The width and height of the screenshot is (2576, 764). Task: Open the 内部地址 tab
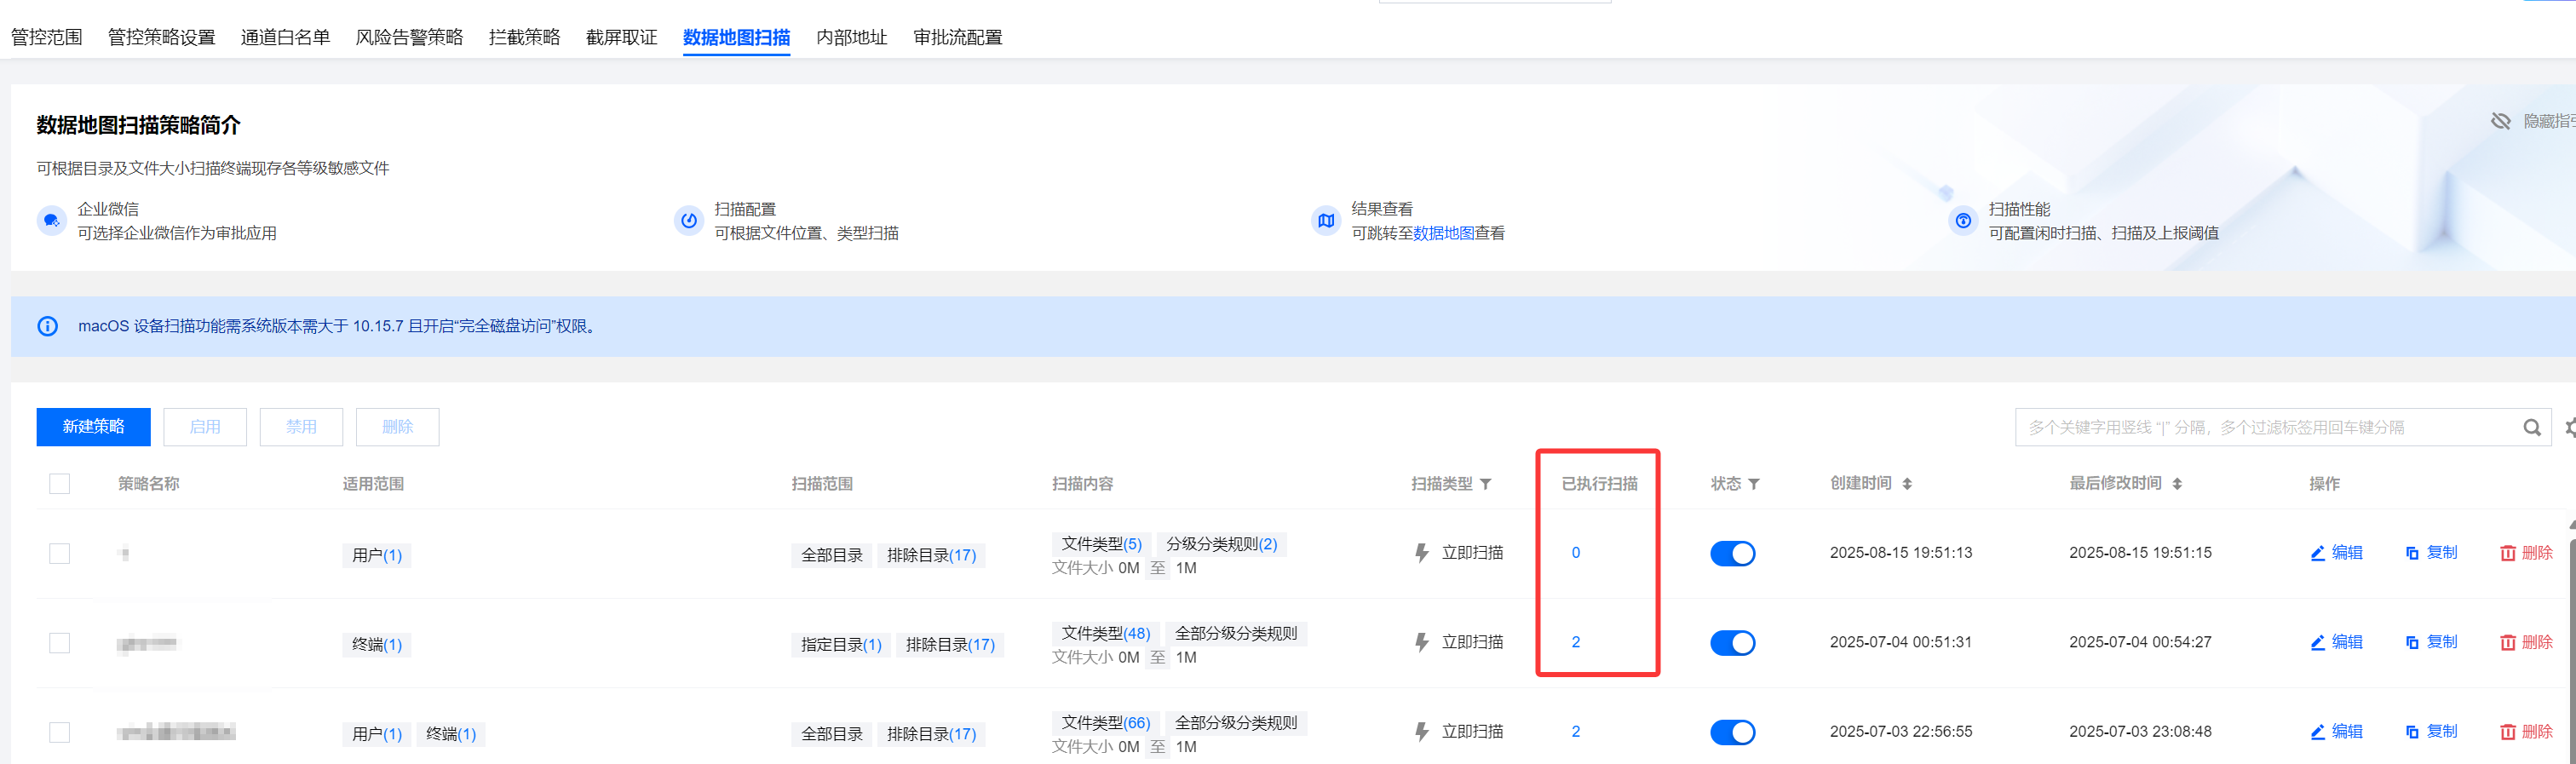pyautogui.click(x=851, y=37)
